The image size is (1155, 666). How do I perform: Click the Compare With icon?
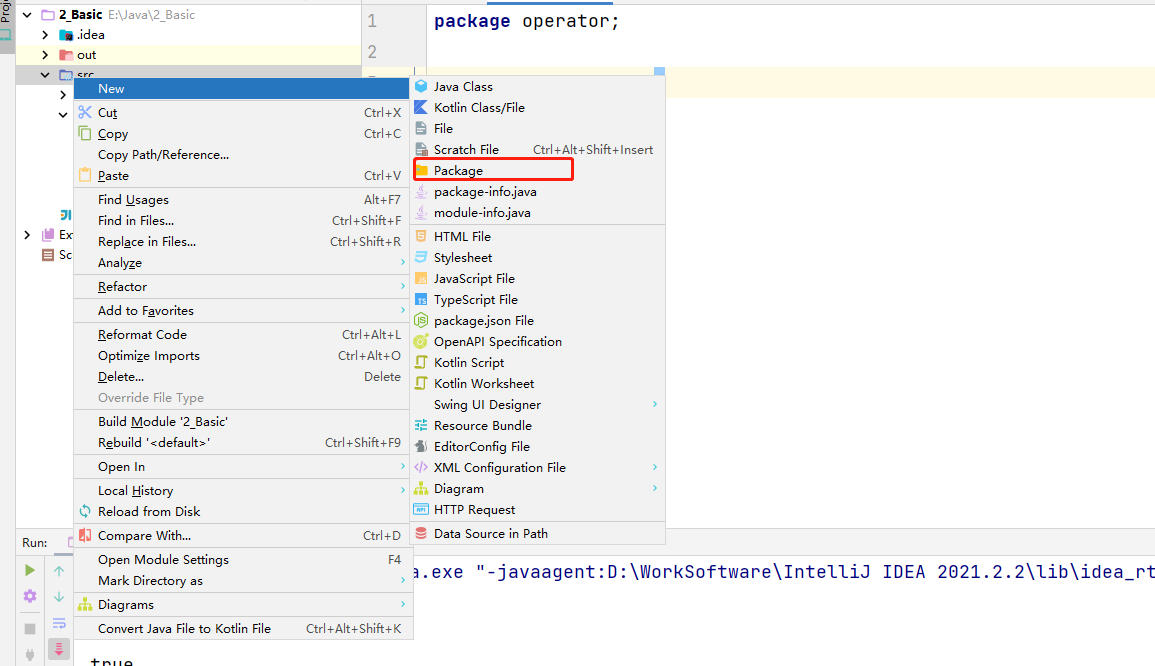click(x=85, y=536)
